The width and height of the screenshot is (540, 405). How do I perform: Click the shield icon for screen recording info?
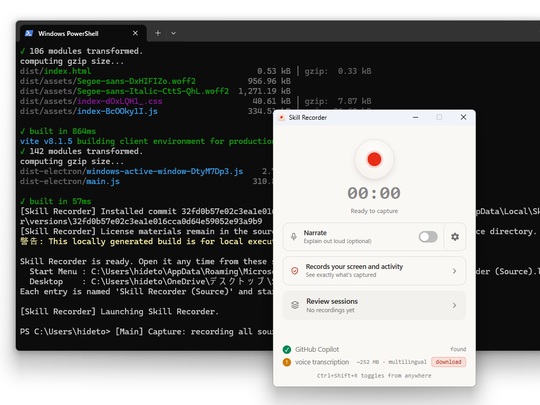(295, 271)
